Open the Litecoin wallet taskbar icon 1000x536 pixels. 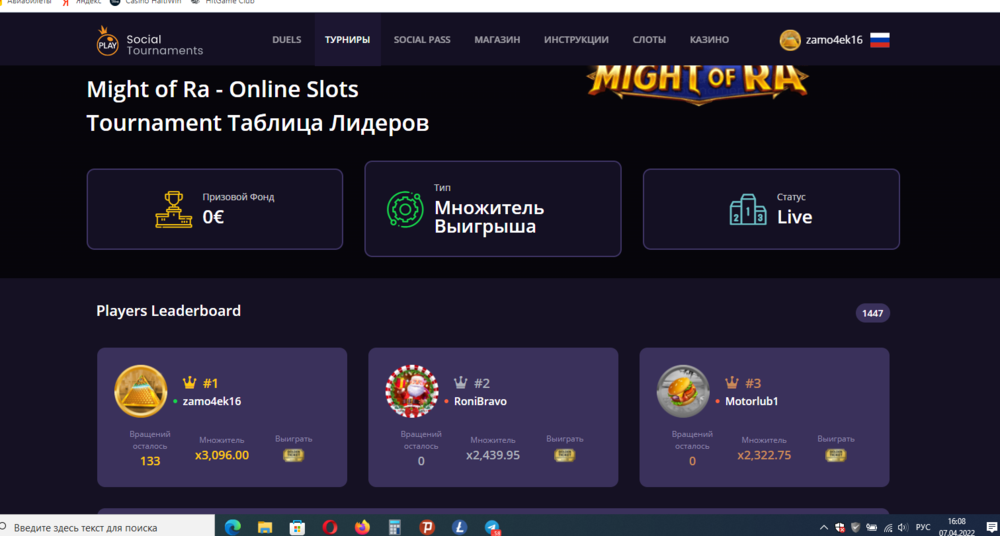460,527
